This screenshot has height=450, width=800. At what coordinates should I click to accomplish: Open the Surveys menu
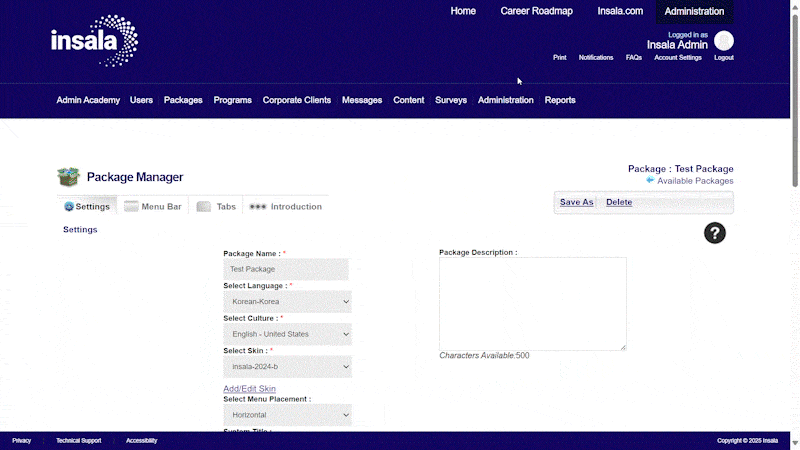[x=451, y=100]
